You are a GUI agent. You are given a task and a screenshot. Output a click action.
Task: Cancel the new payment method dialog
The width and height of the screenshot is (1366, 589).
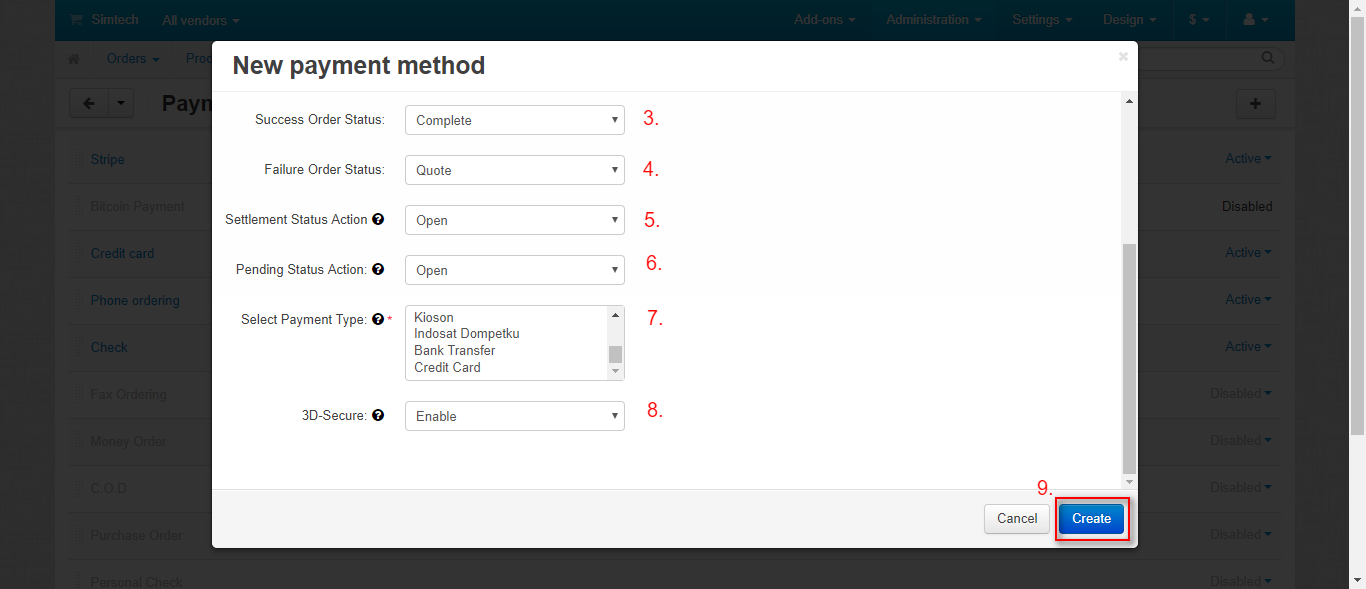click(x=1017, y=518)
